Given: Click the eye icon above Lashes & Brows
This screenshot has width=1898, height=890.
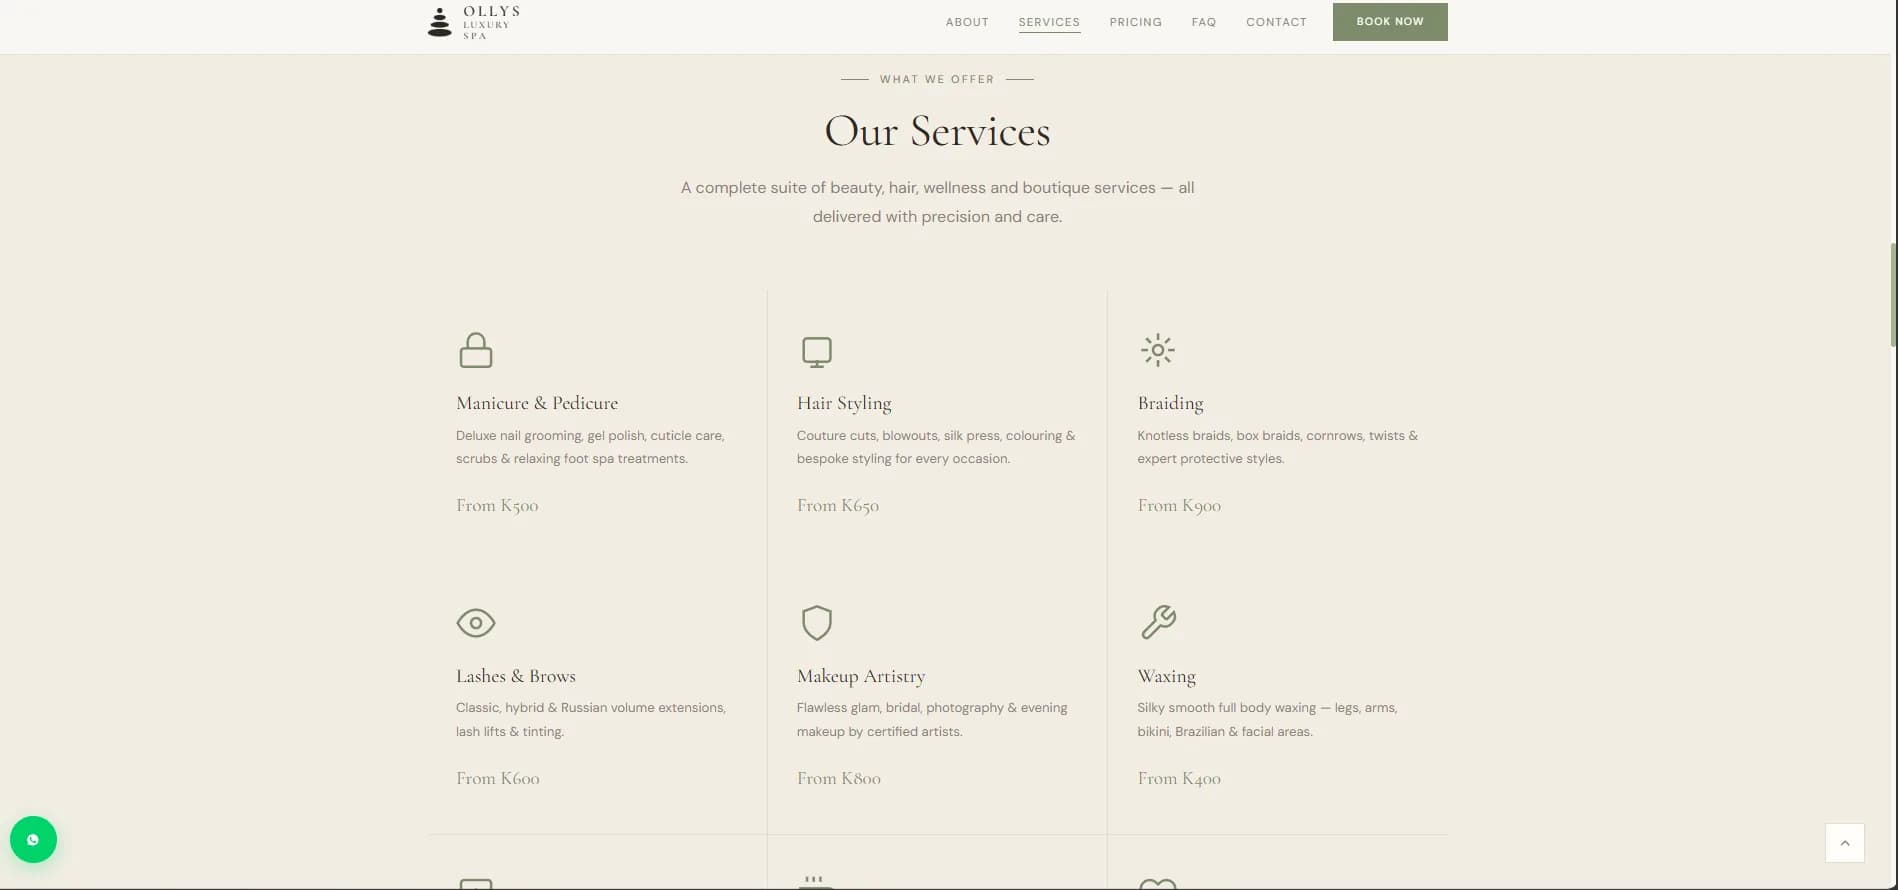Looking at the screenshot, I should point(476,623).
